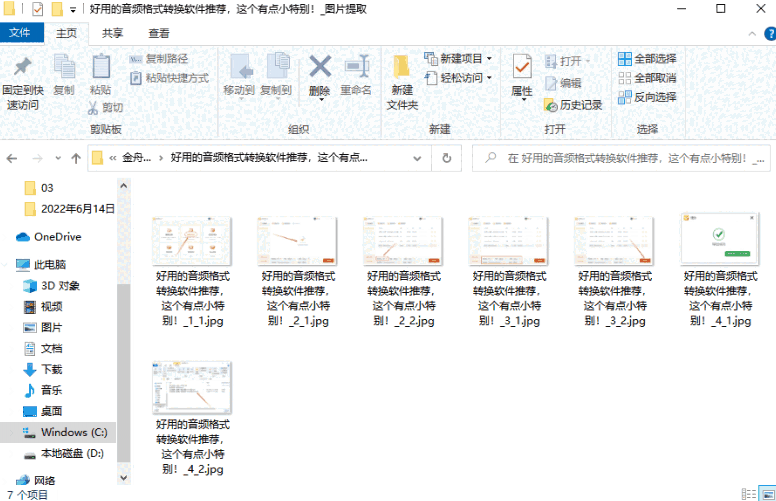Select the _4_1.jpg thumbnail
776x501 pixels.
point(720,239)
